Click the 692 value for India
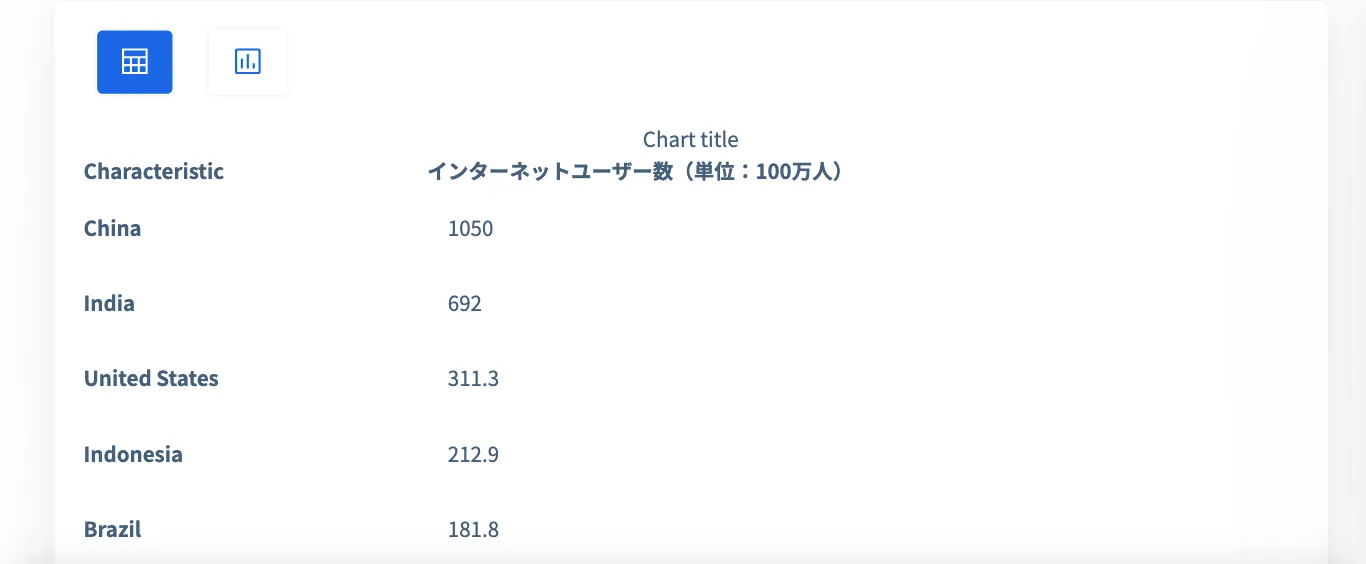The height and width of the screenshot is (564, 1366). [465, 303]
